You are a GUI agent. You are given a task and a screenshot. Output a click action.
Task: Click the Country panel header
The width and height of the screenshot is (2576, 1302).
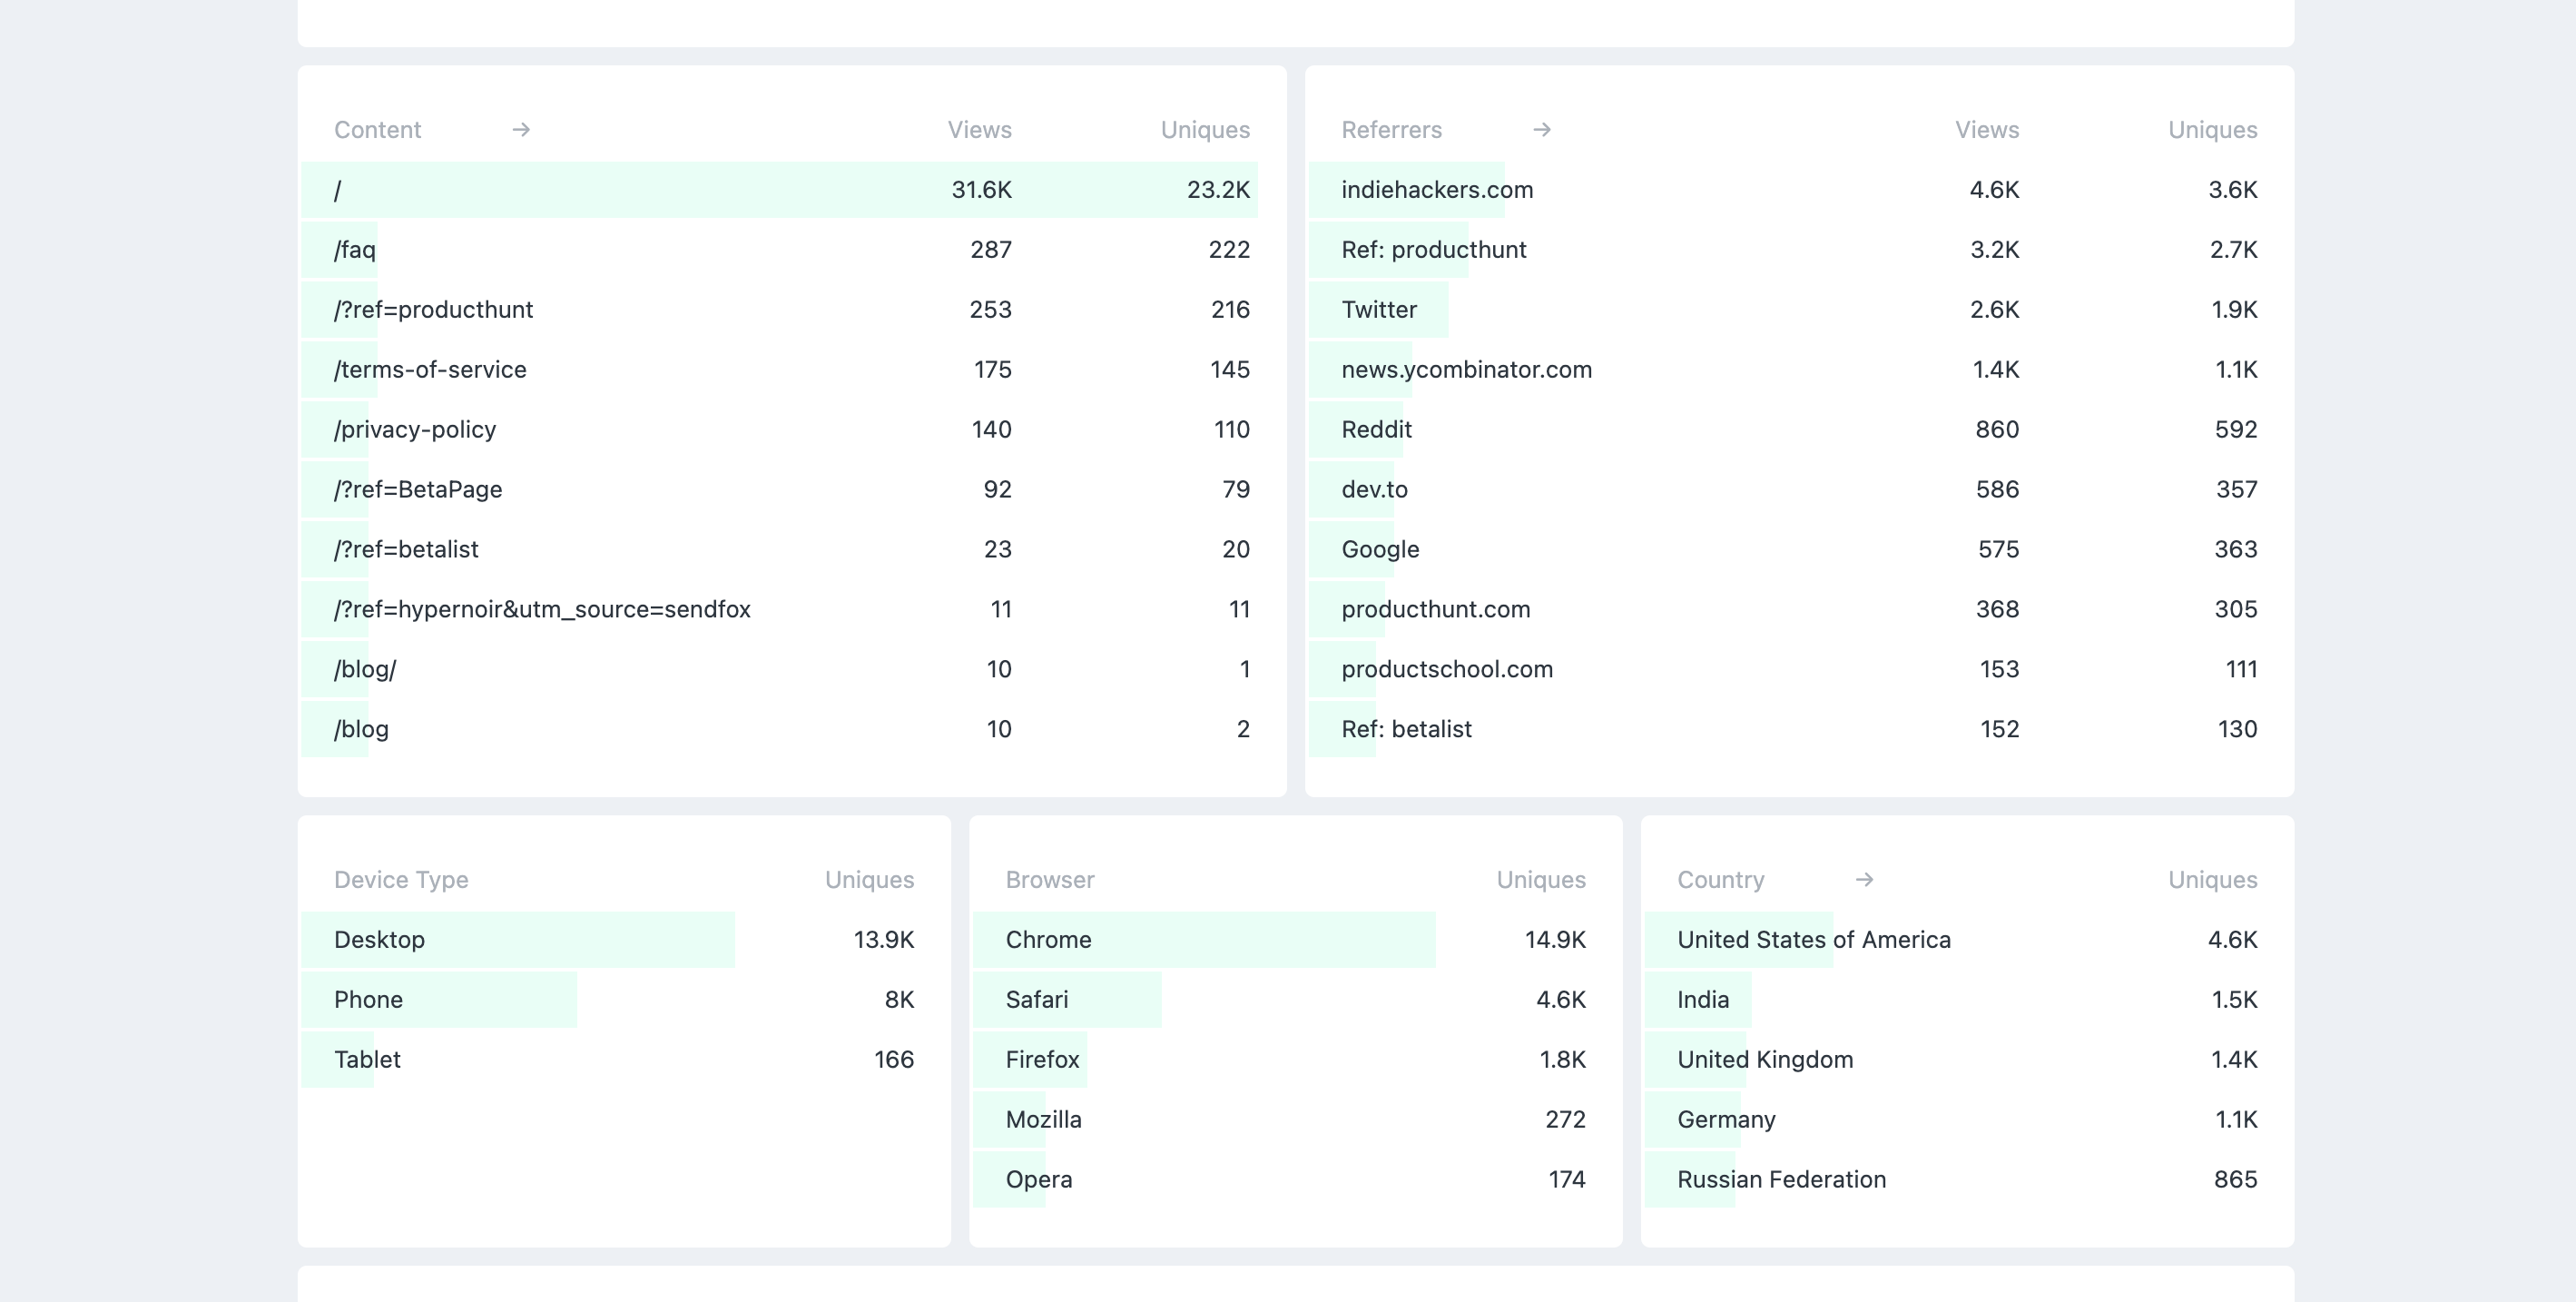click(x=1720, y=880)
